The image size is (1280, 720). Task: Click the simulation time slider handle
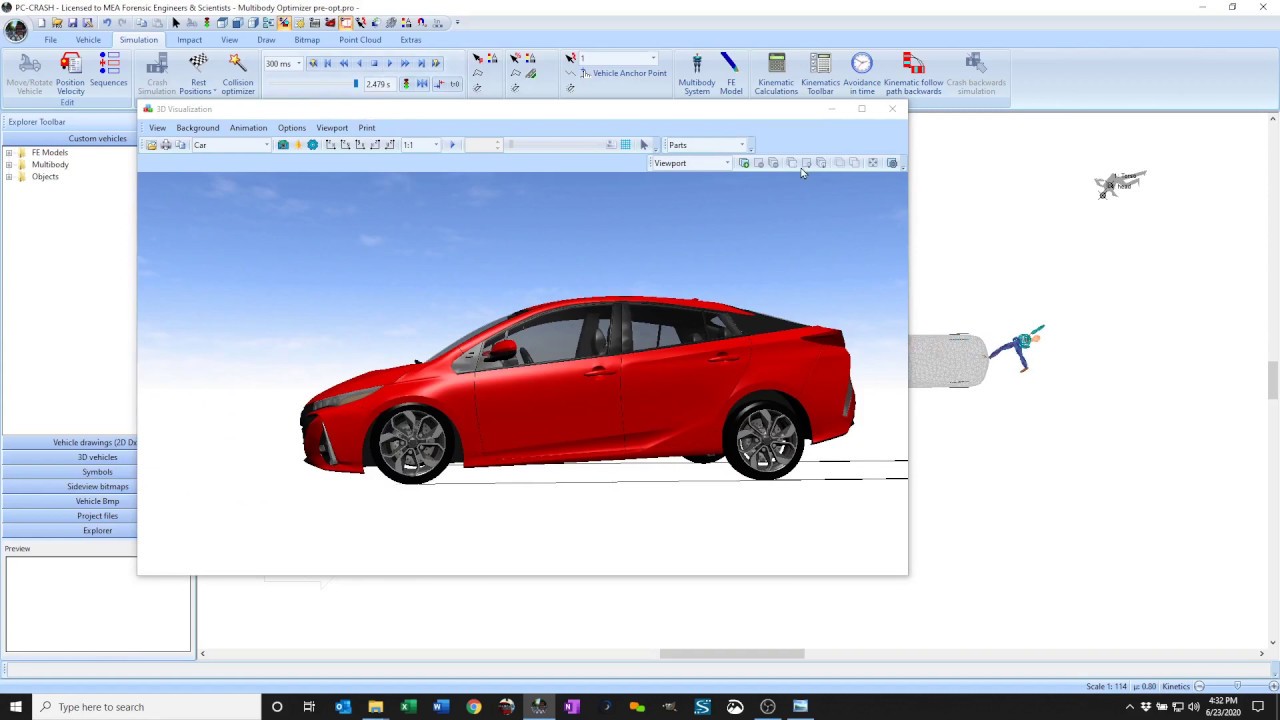click(355, 84)
